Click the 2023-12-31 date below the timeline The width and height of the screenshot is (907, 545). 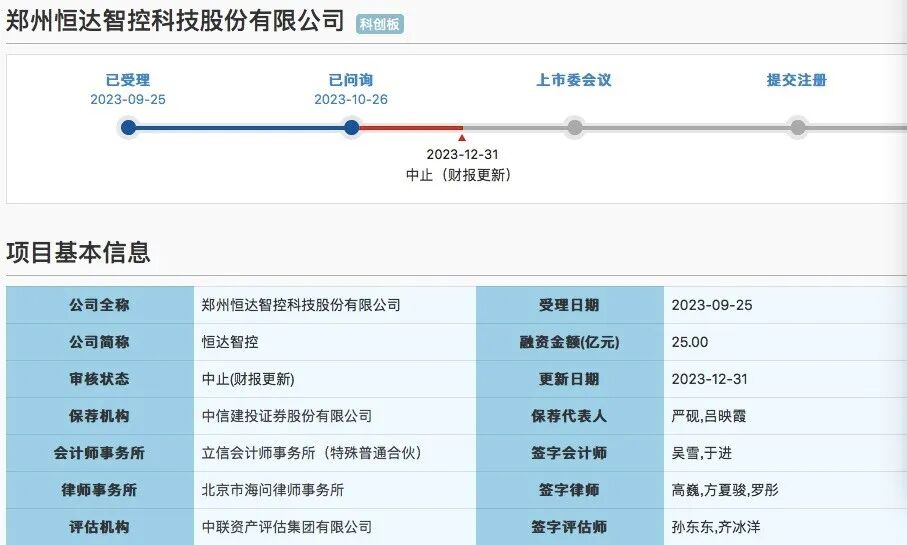(462, 154)
